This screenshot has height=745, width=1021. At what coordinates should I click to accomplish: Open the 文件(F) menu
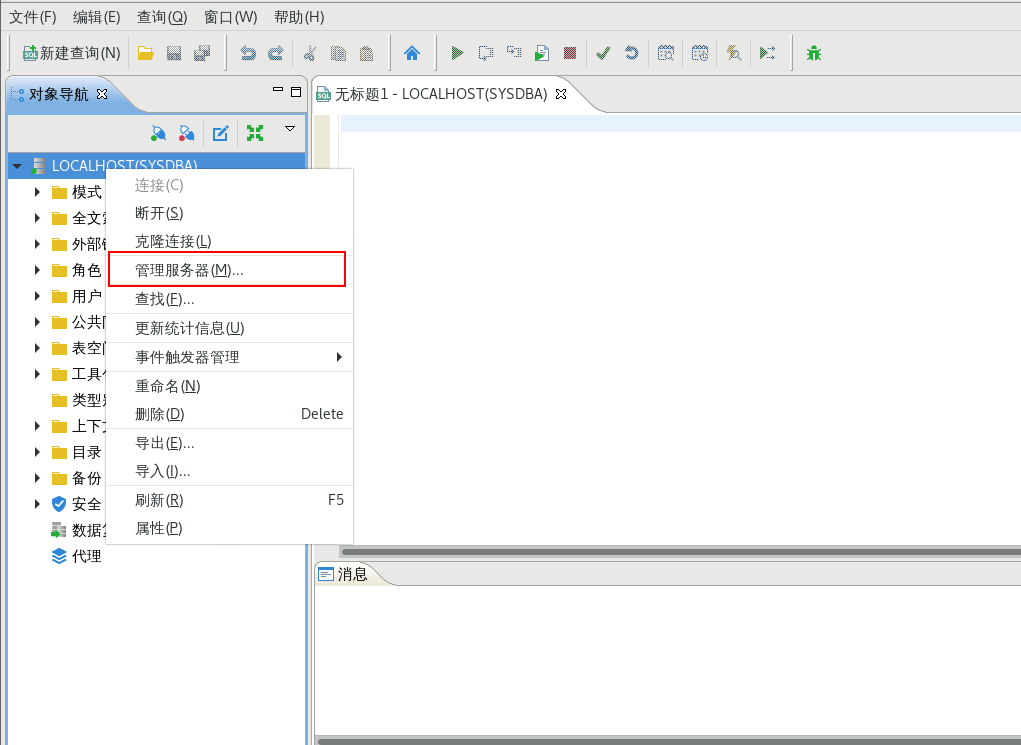33,17
